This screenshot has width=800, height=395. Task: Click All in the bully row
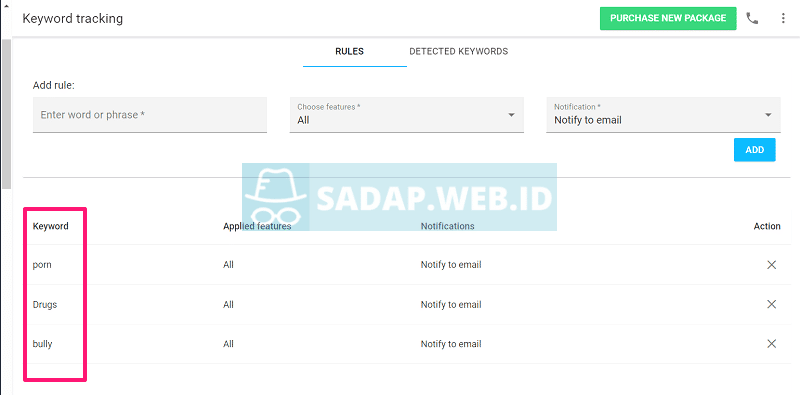tap(228, 344)
